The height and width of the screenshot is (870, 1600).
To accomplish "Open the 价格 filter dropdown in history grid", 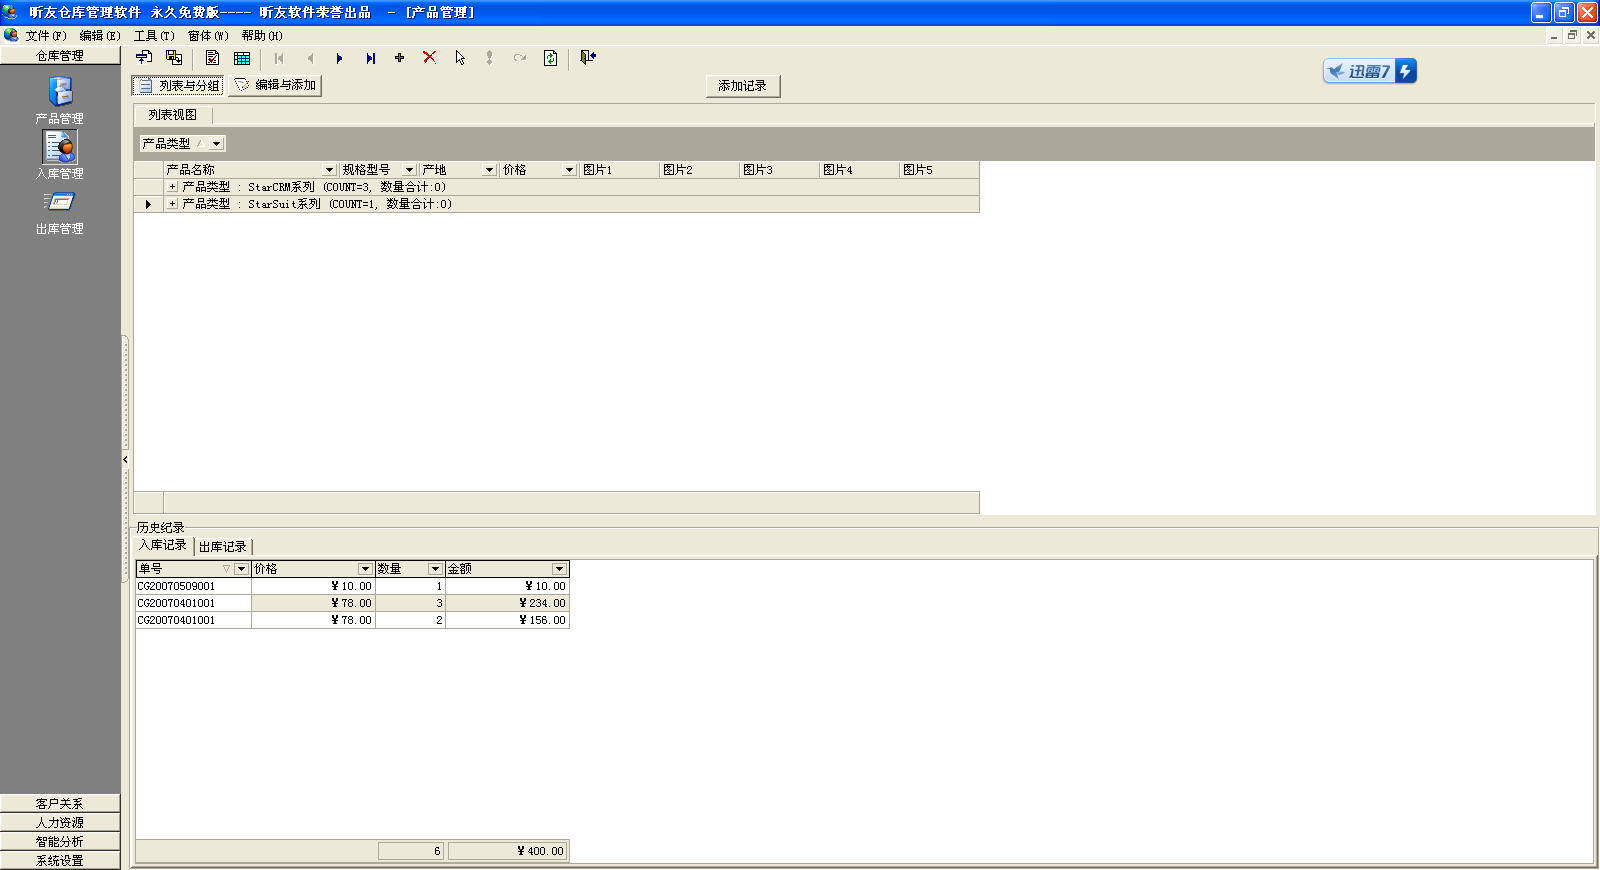I will click(365, 569).
